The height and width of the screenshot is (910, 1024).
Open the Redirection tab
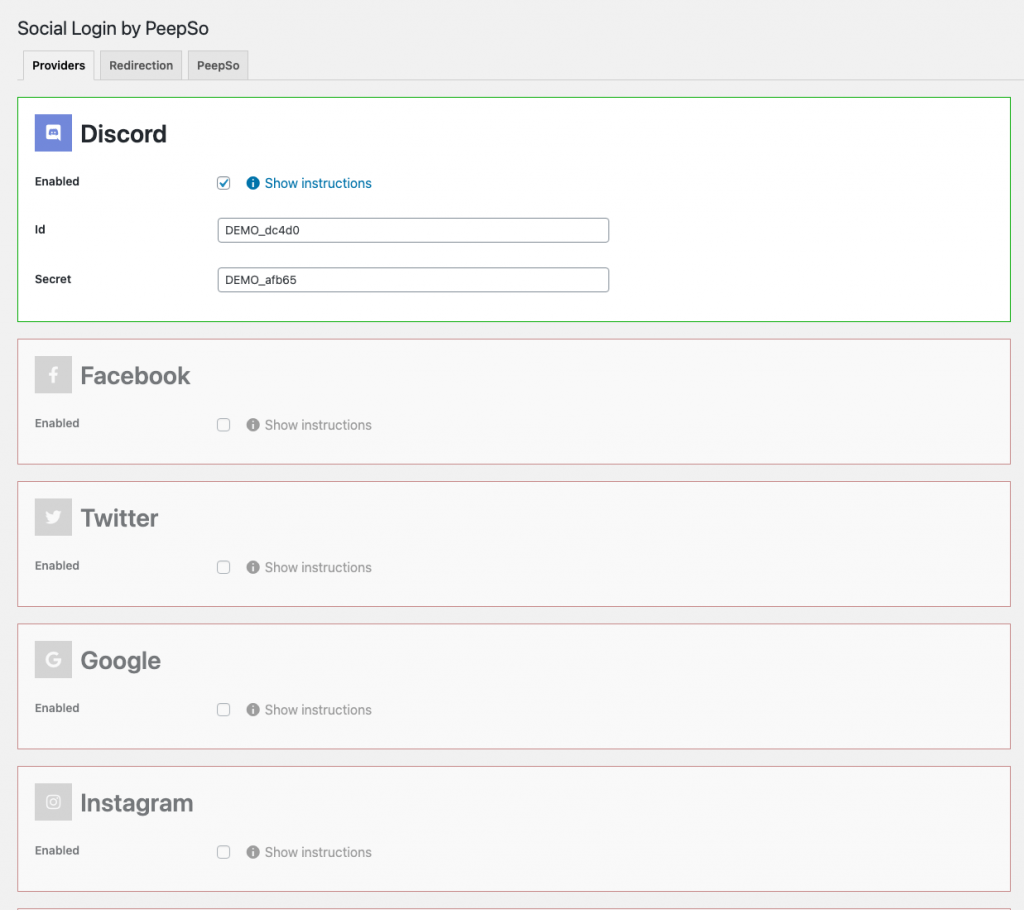141,65
